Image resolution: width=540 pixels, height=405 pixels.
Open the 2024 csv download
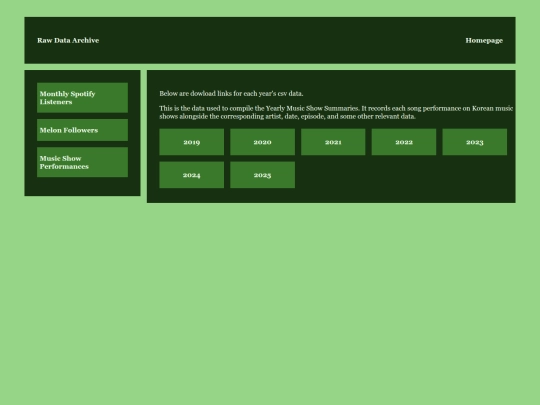click(191, 175)
